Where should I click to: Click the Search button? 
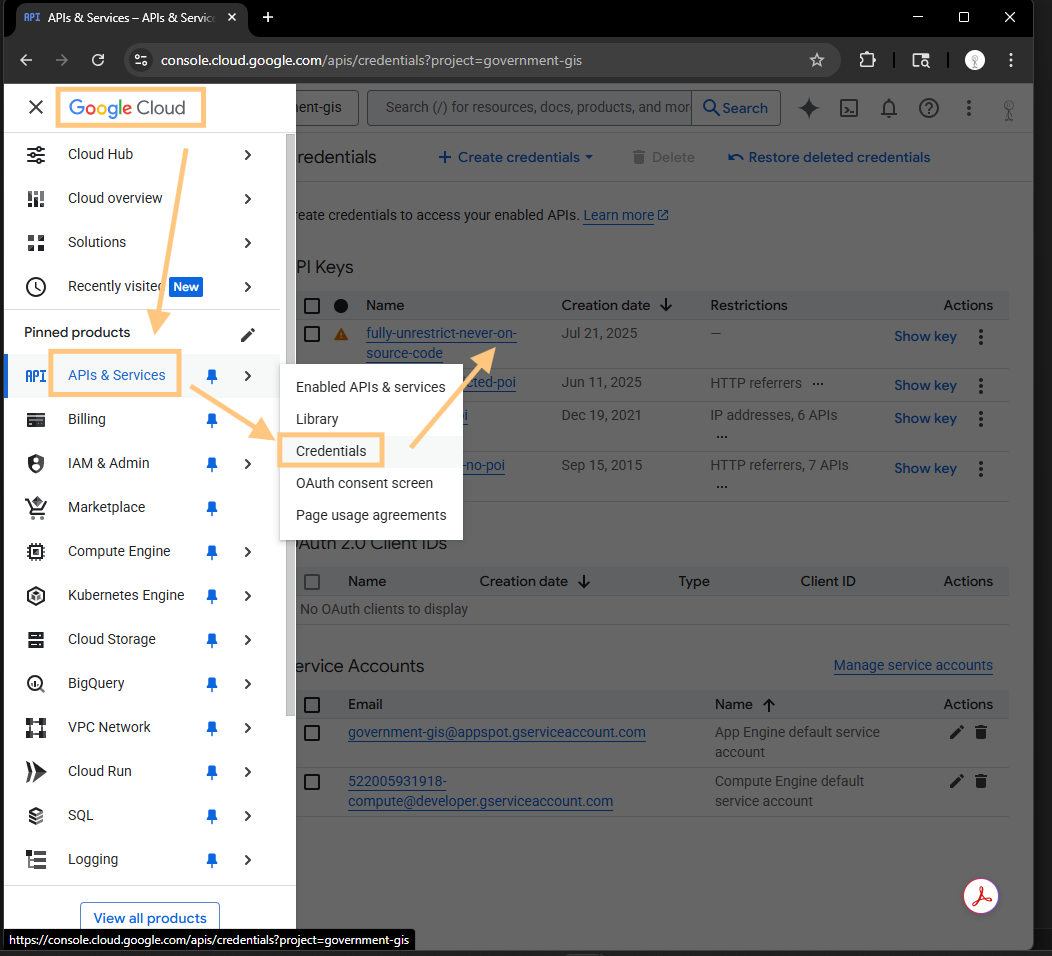[735, 108]
